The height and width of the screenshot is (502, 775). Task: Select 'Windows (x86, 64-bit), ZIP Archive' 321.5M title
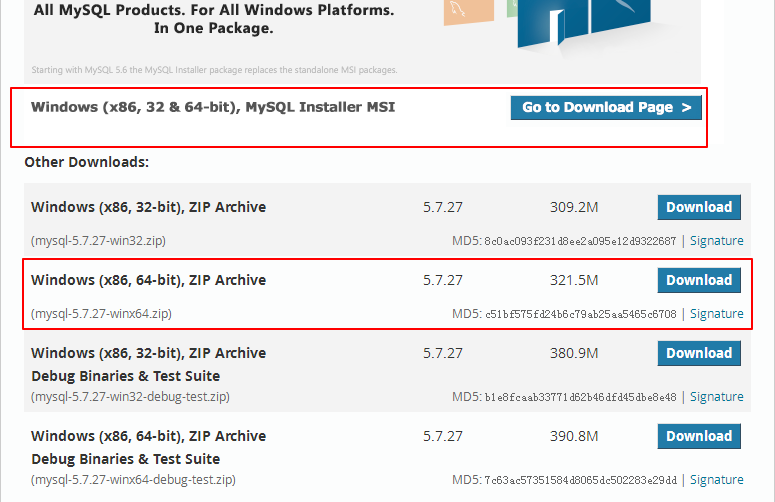[148, 280]
